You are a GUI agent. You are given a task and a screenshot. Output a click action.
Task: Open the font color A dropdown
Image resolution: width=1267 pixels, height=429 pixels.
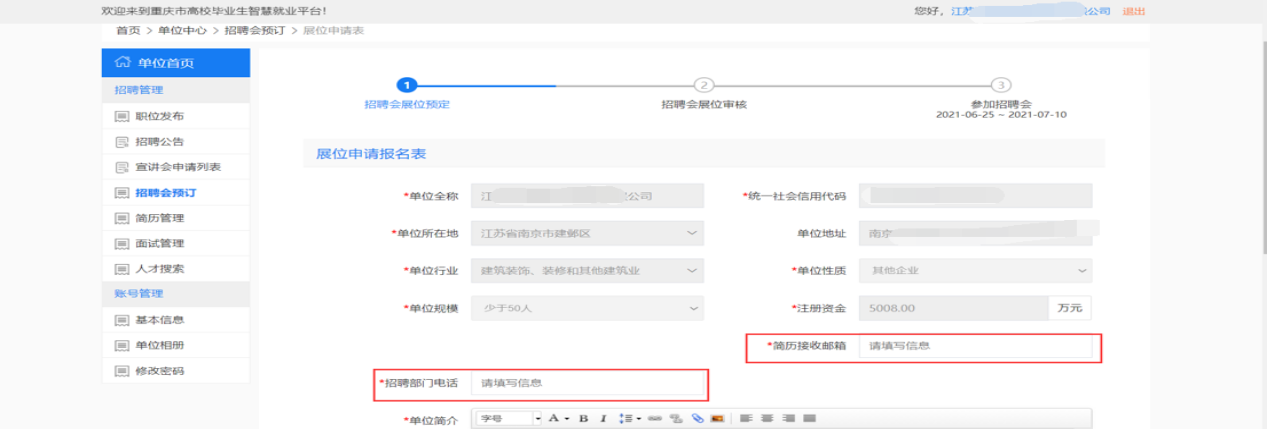coord(556,418)
